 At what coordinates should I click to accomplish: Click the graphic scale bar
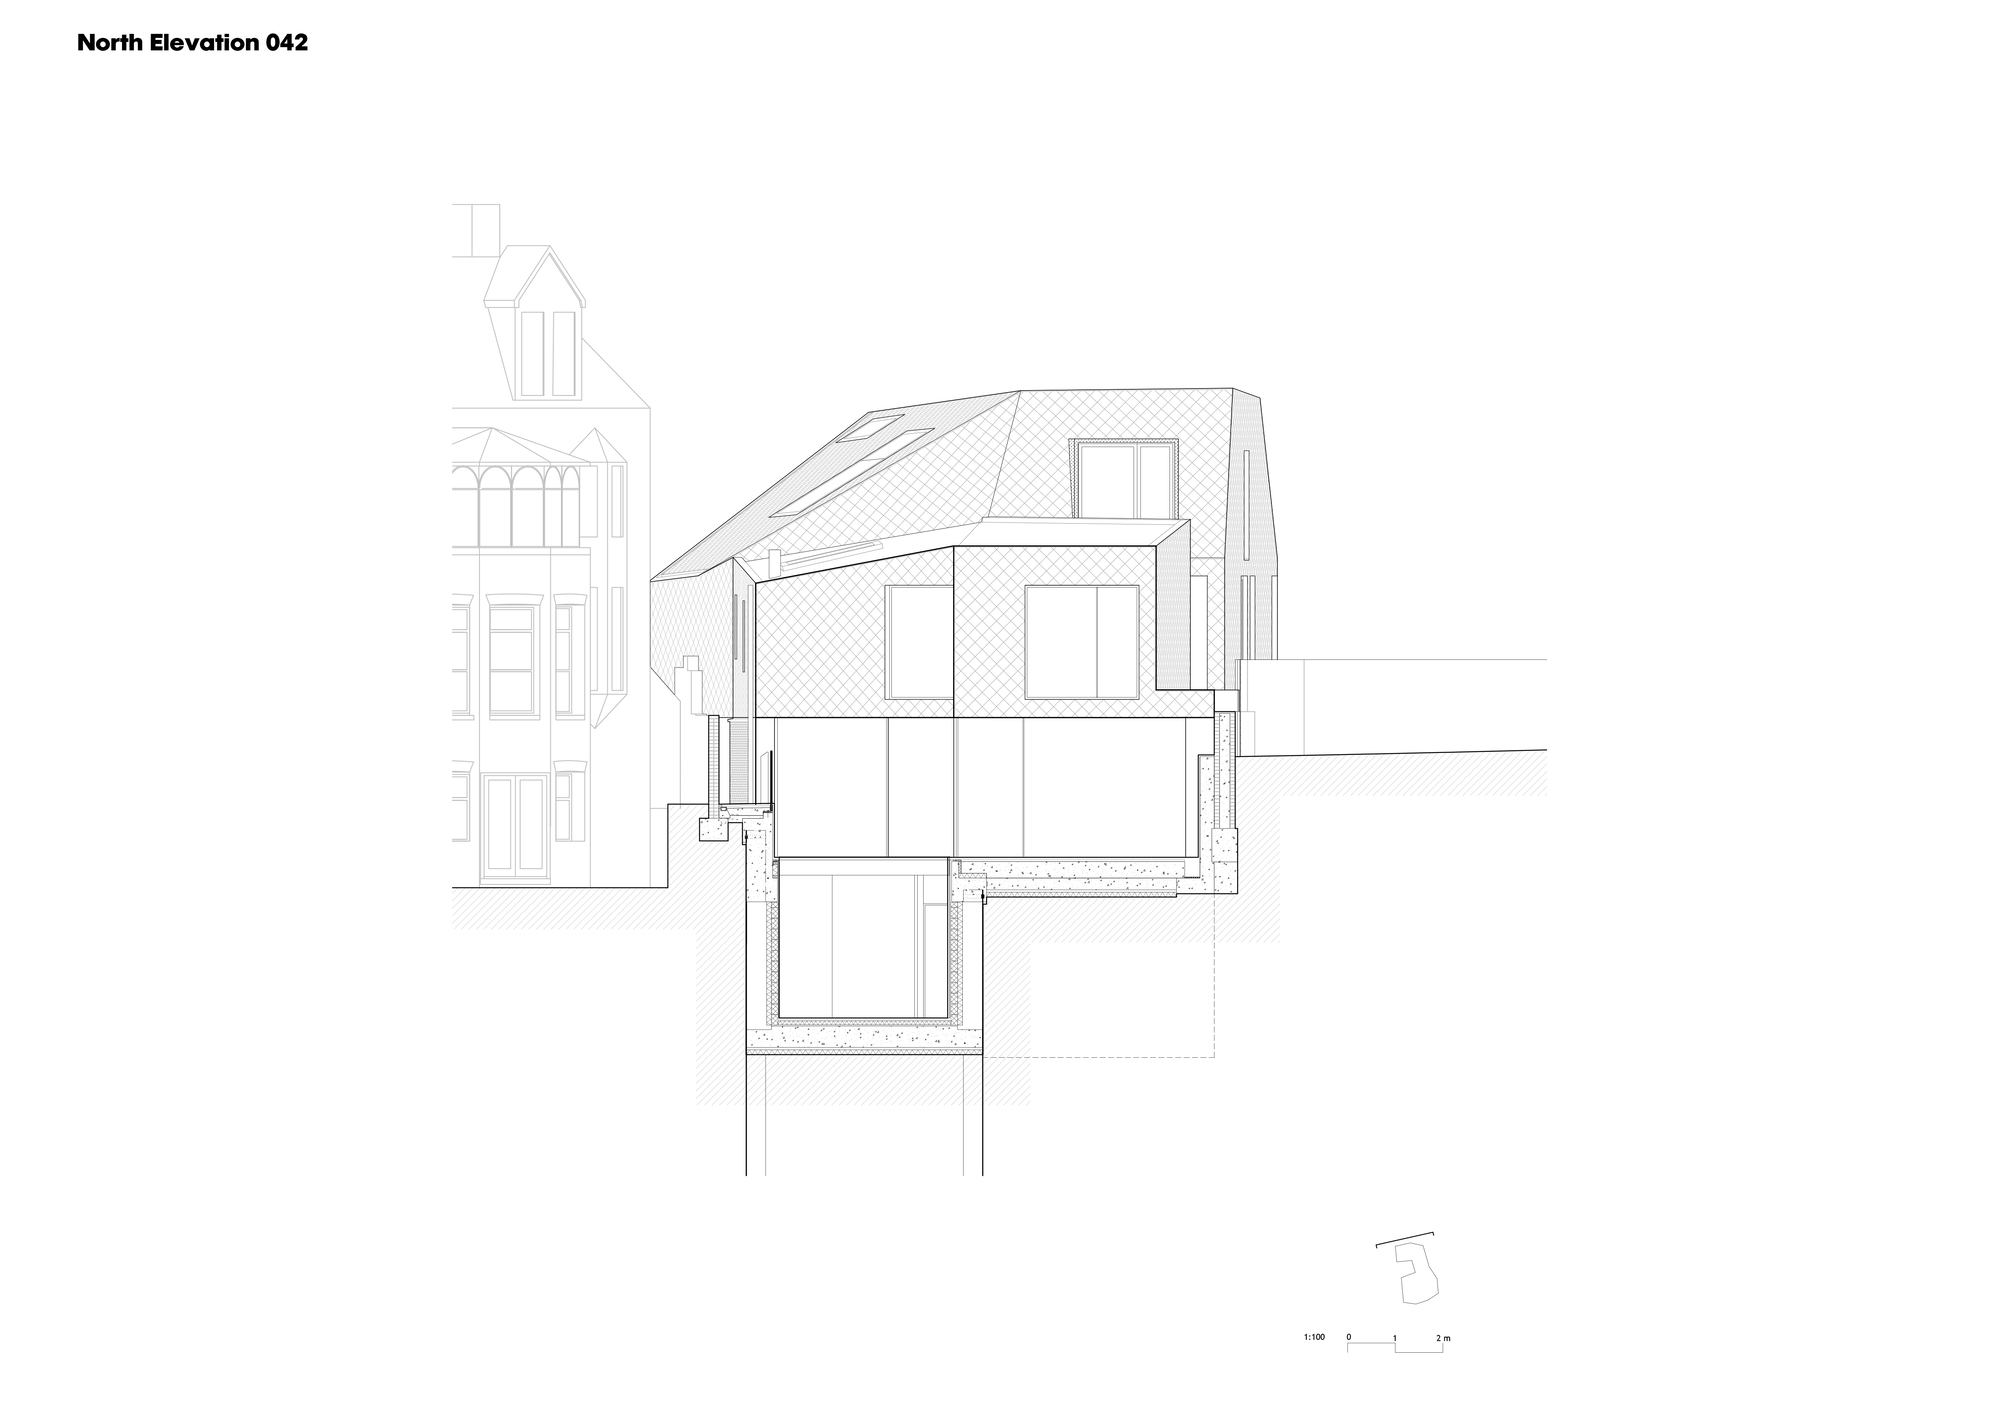click(x=1395, y=1347)
